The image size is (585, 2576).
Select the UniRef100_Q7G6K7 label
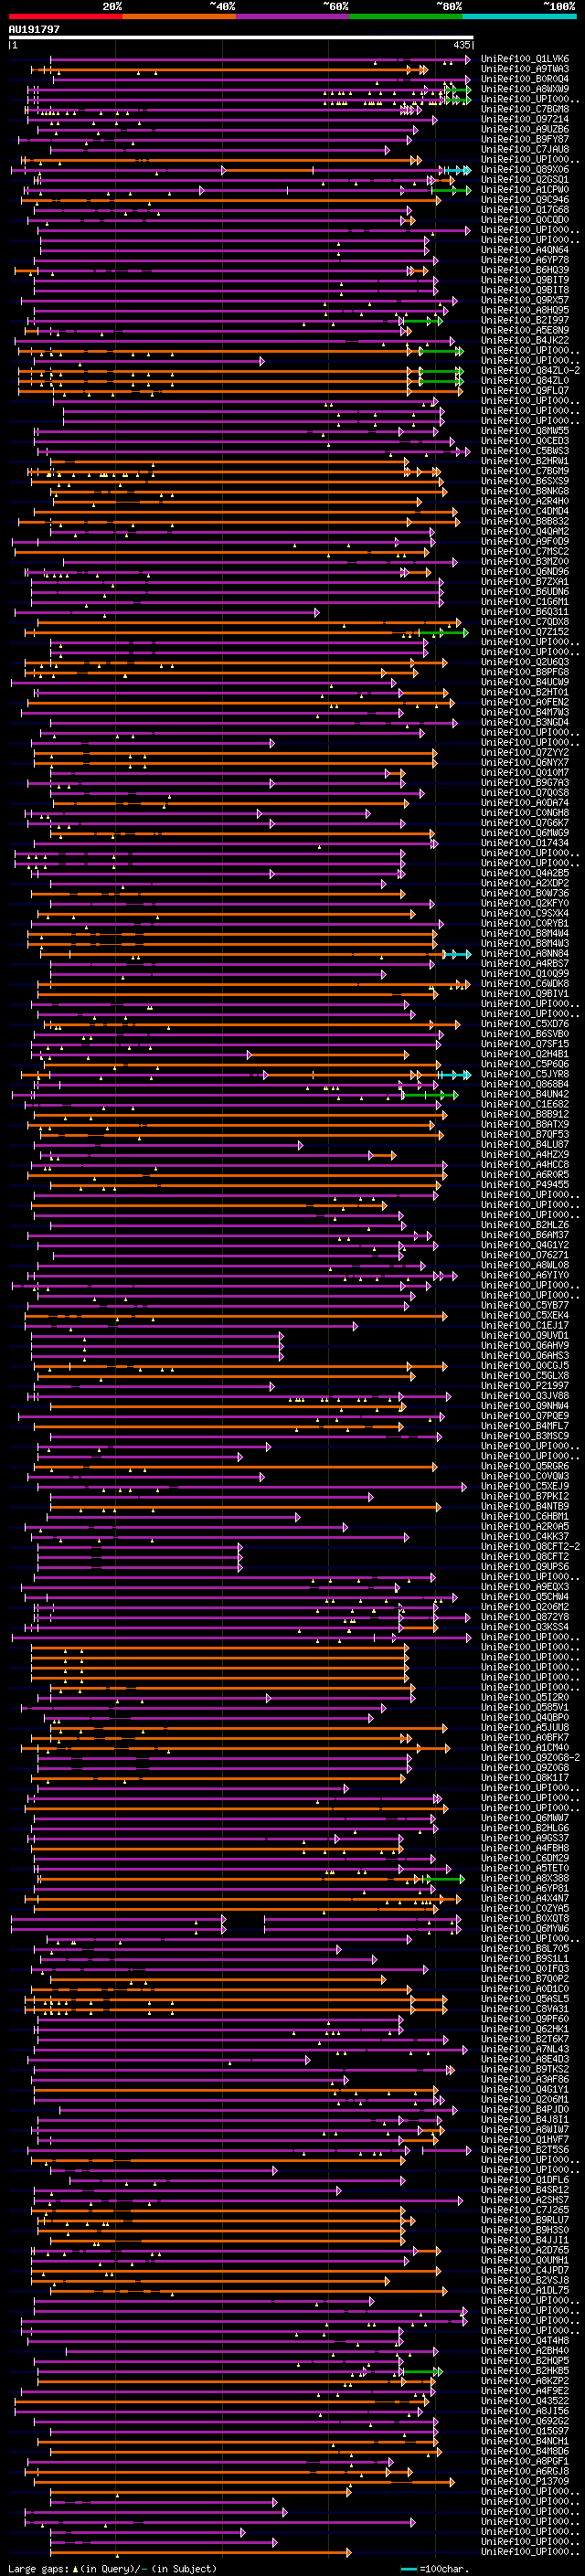click(x=525, y=823)
